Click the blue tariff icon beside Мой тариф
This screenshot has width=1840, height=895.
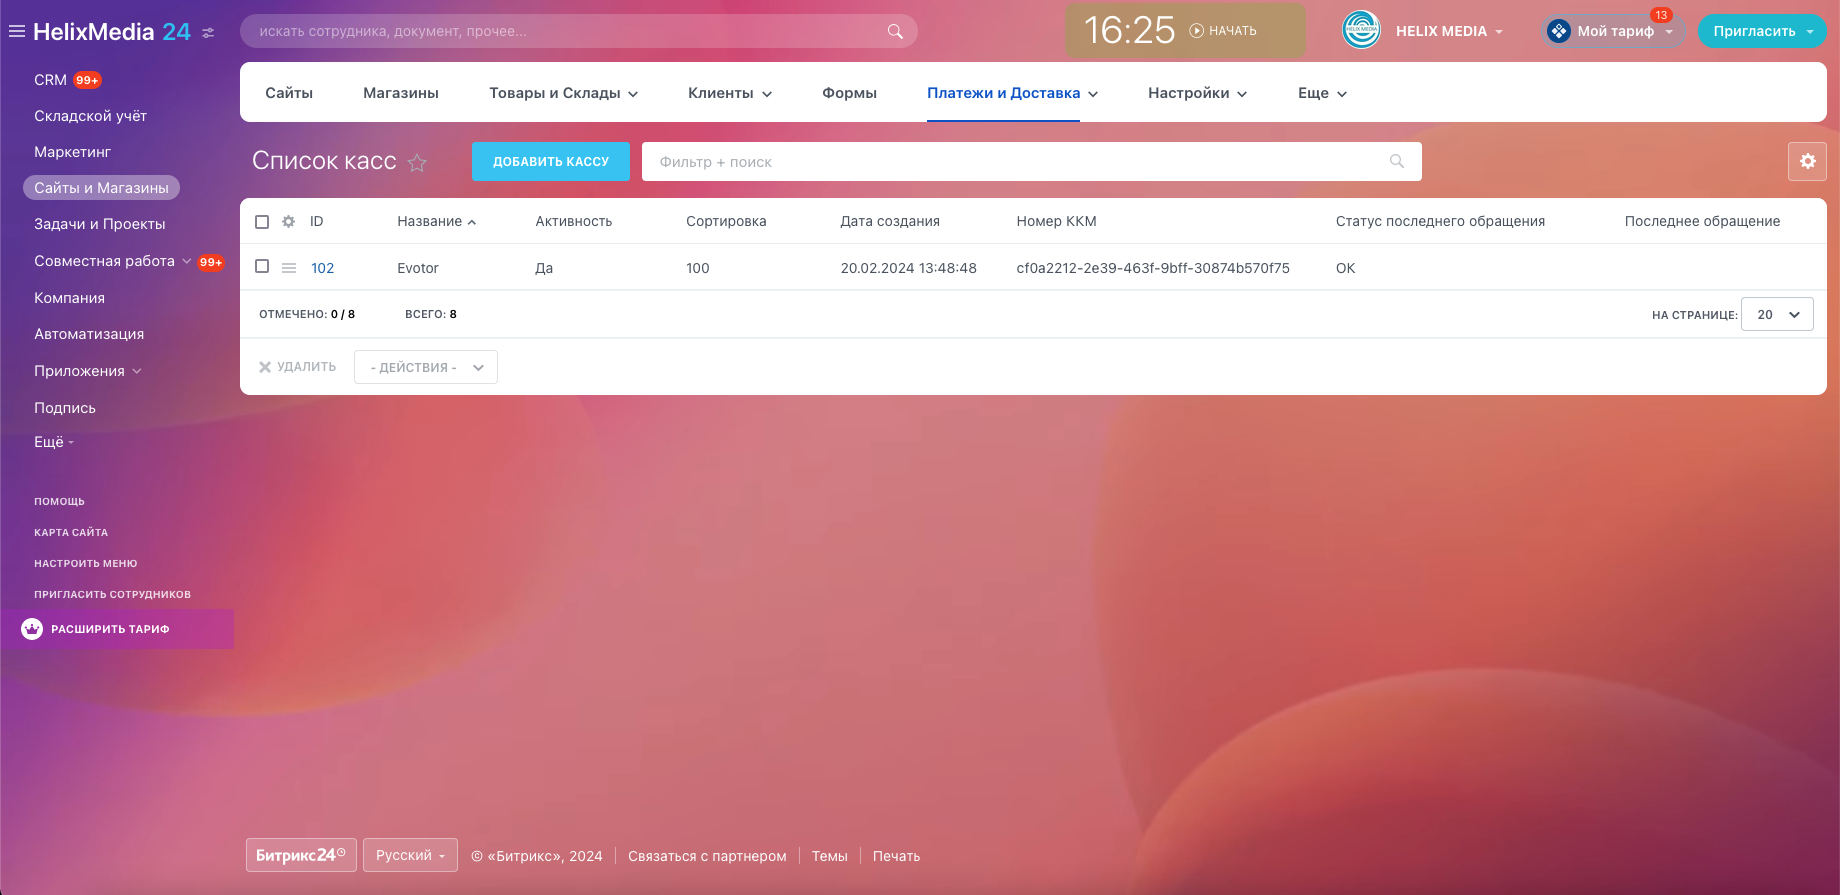click(x=1558, y=31)
